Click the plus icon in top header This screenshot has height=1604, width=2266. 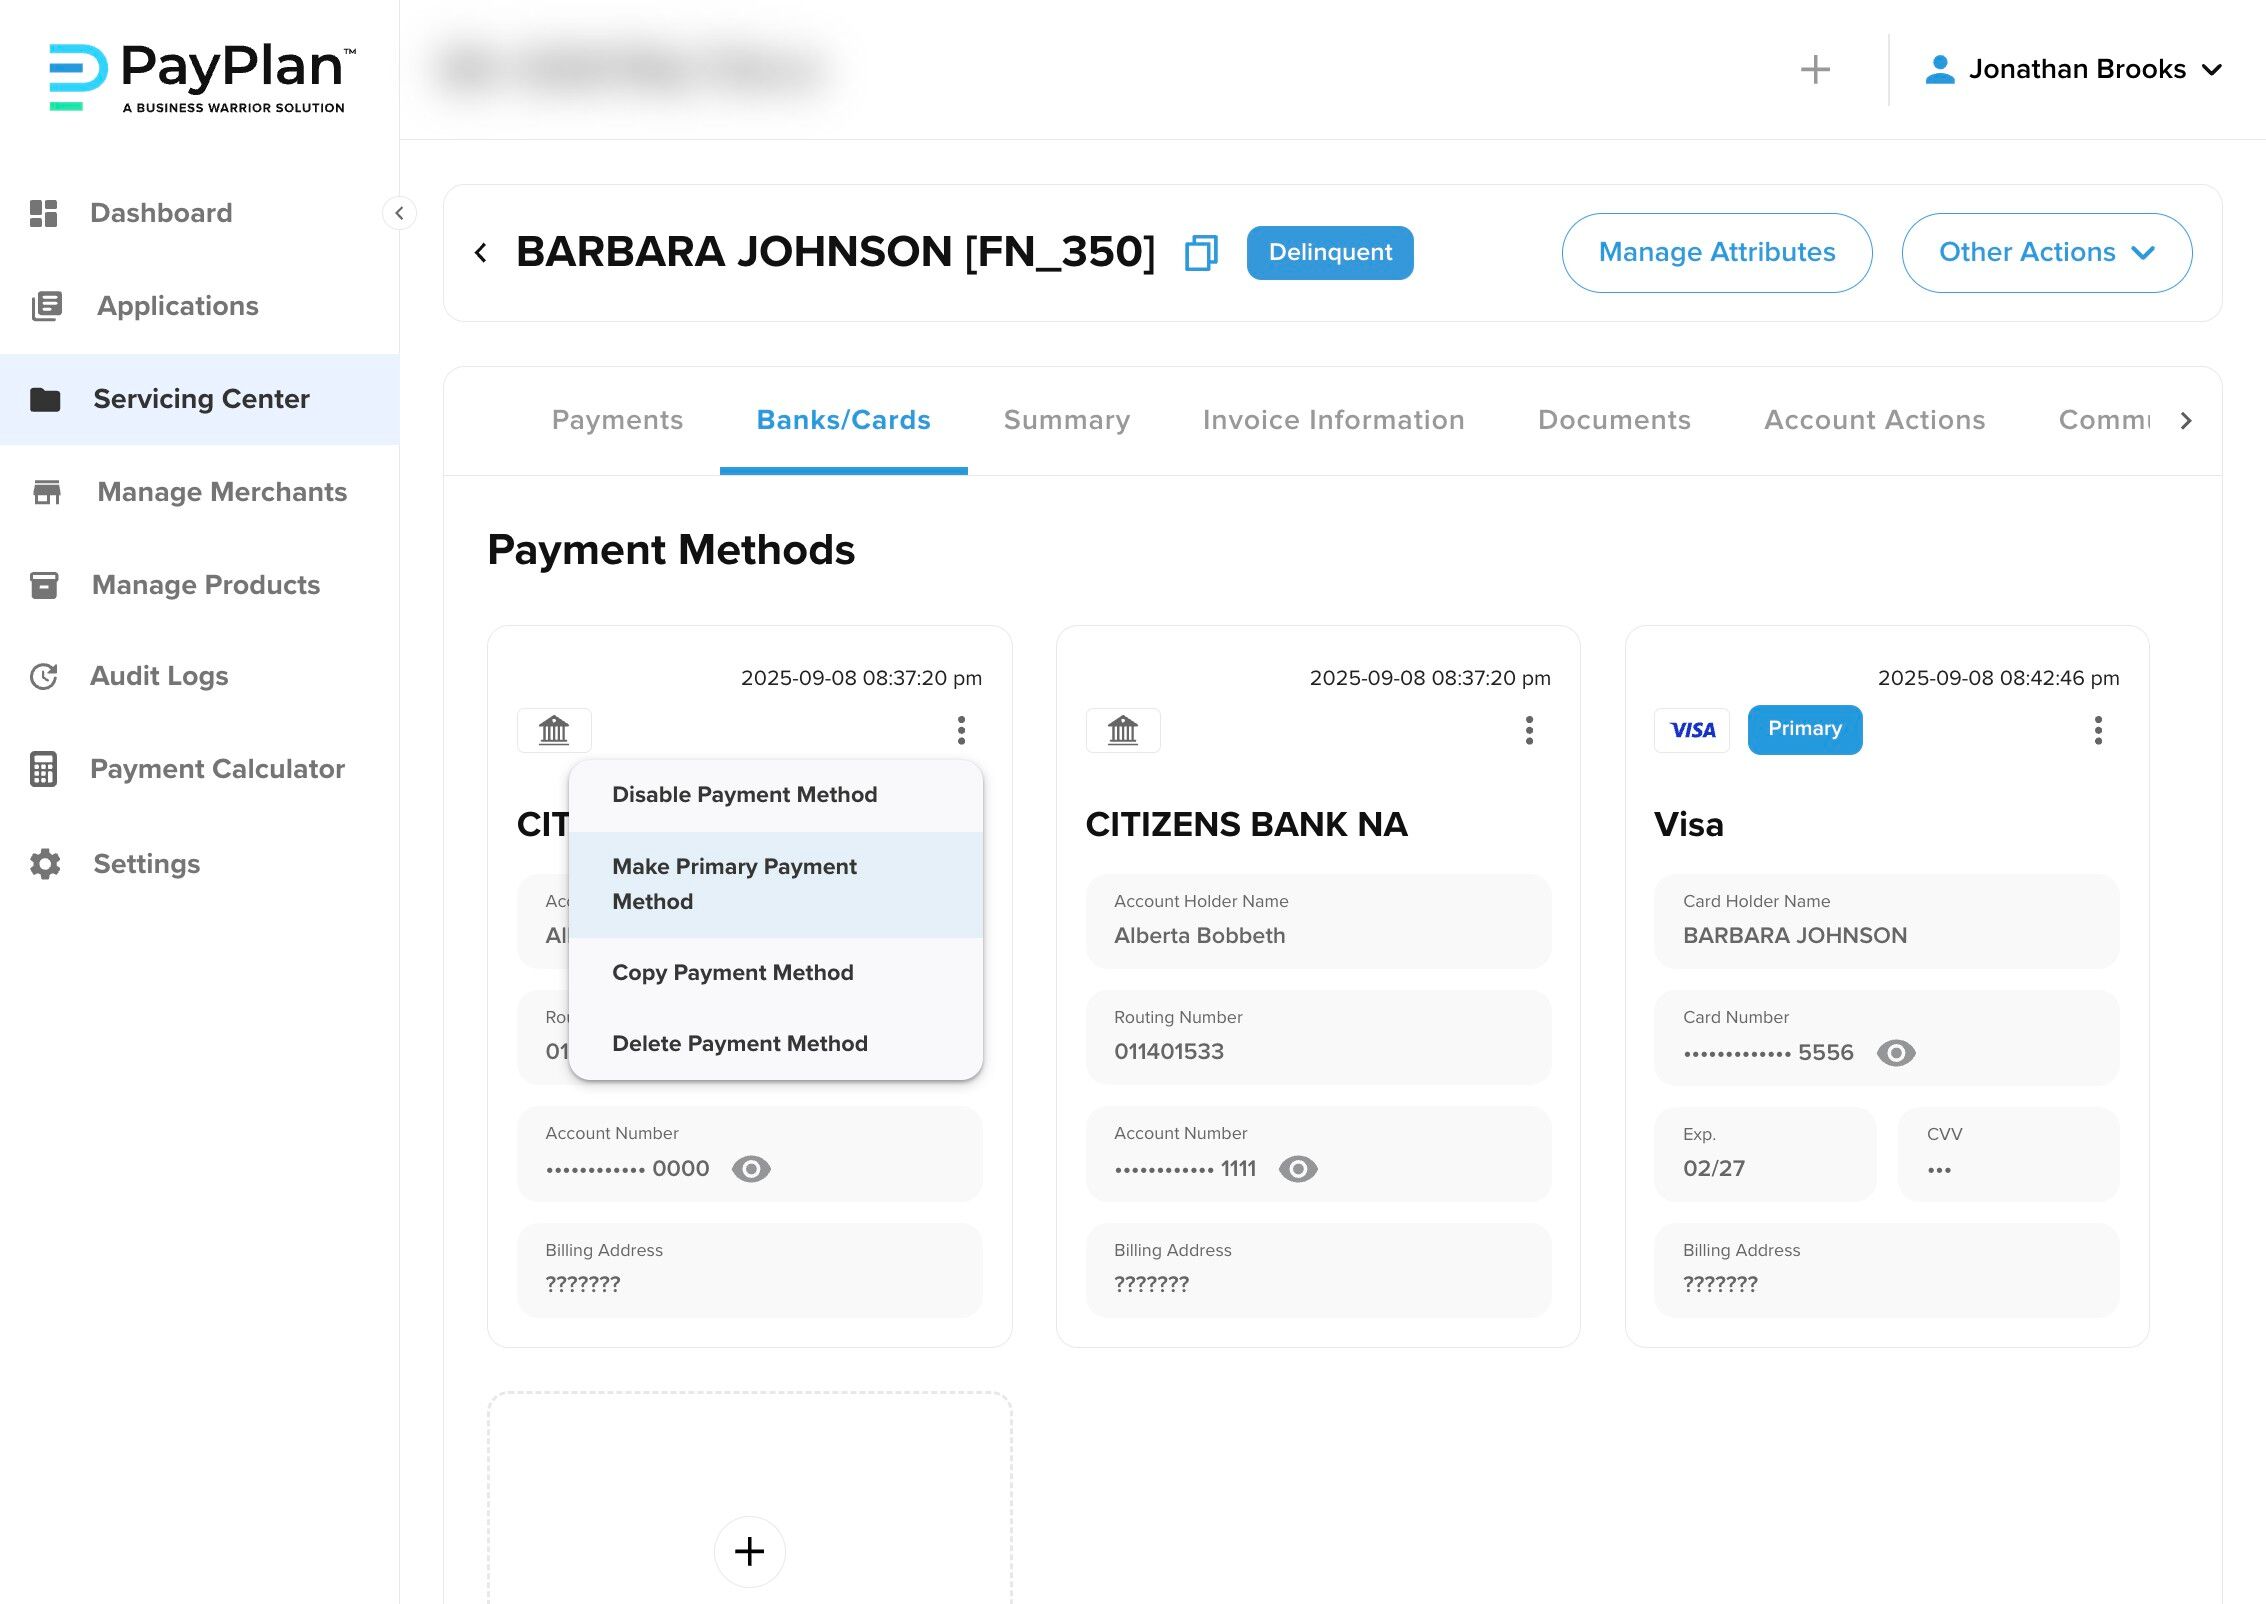(1815, 69)
